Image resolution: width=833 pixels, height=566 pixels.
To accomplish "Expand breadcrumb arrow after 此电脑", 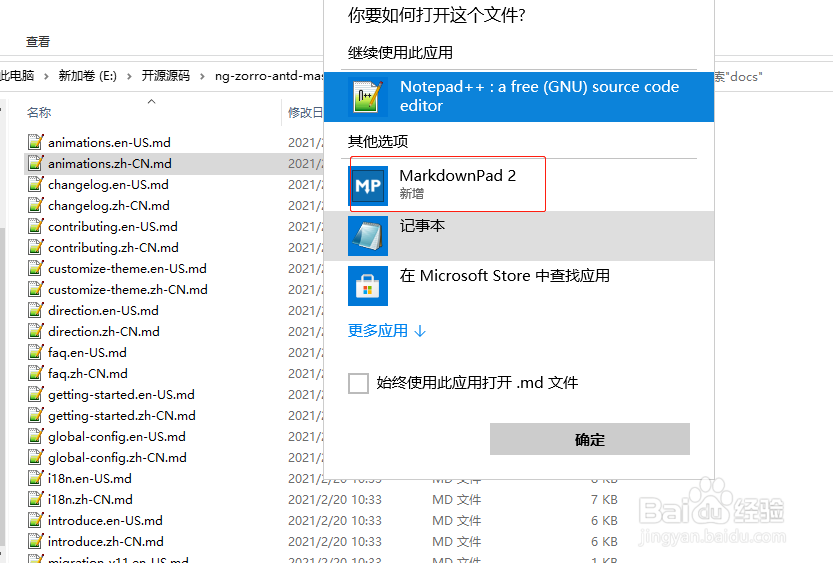I will pyautogui.click(x=46, y=77).
